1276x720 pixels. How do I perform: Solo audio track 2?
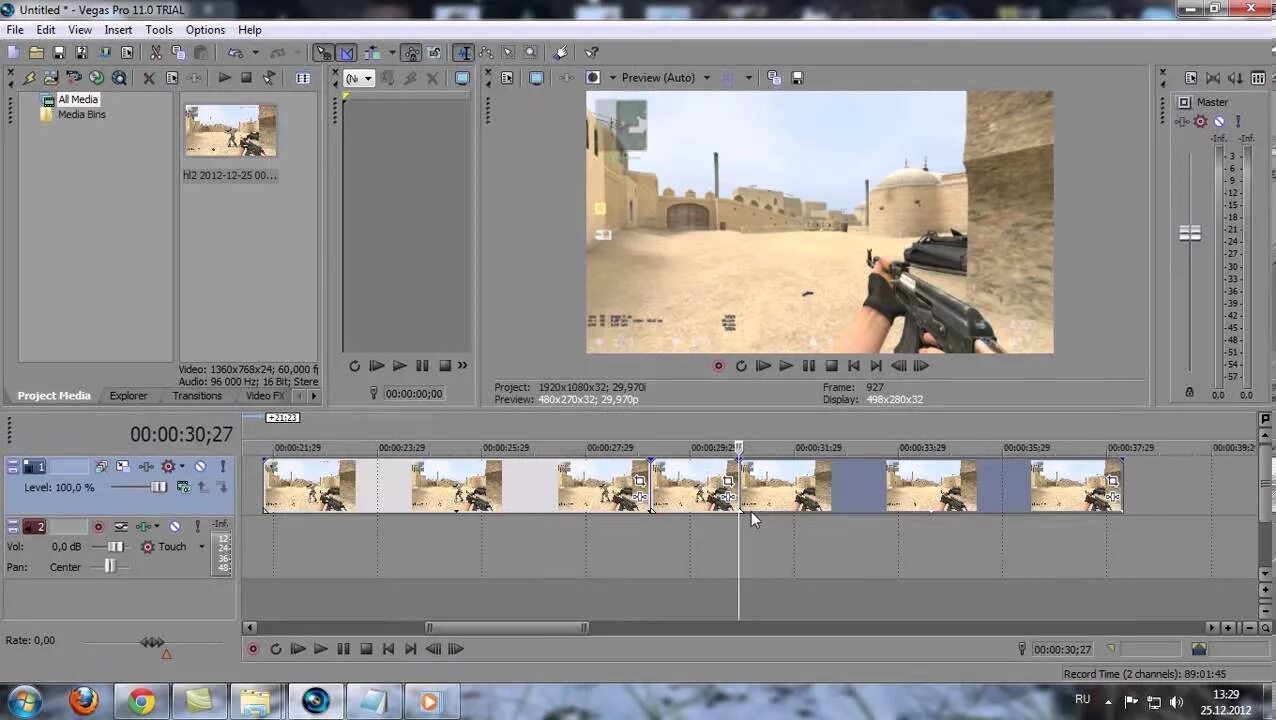click(x=197, y=527)
